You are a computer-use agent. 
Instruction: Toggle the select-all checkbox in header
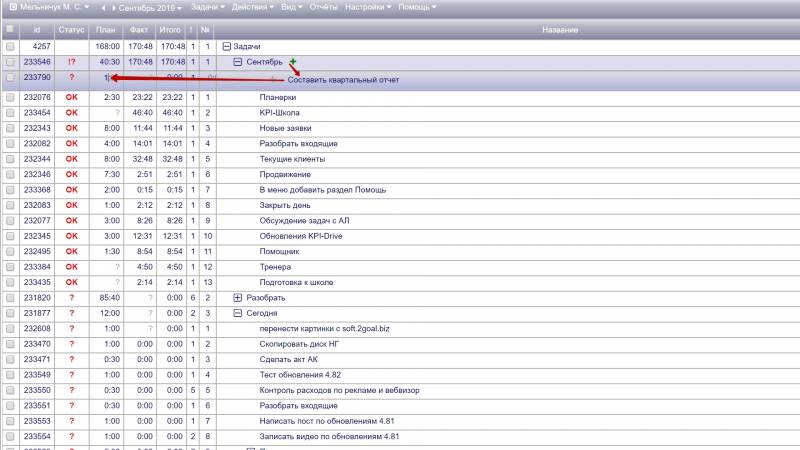coord(10,29)
